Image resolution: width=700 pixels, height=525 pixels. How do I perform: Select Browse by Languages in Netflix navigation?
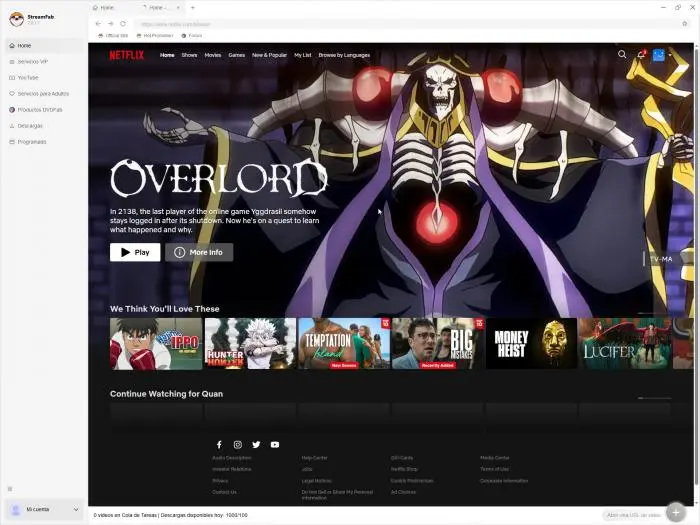[344, 55]
